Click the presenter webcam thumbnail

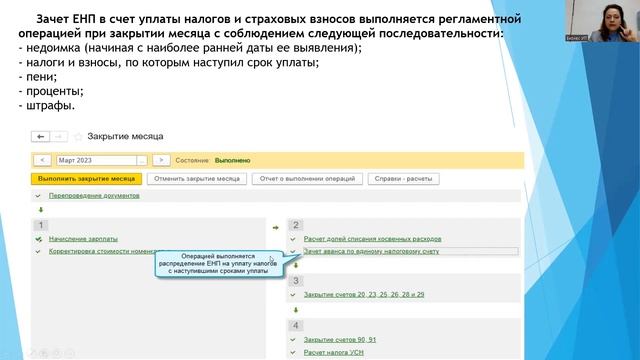point(602,20)
